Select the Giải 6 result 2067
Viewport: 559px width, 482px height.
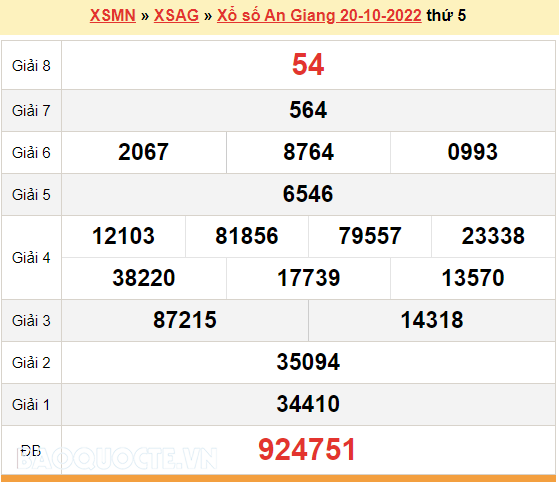(x=143, y=152)
